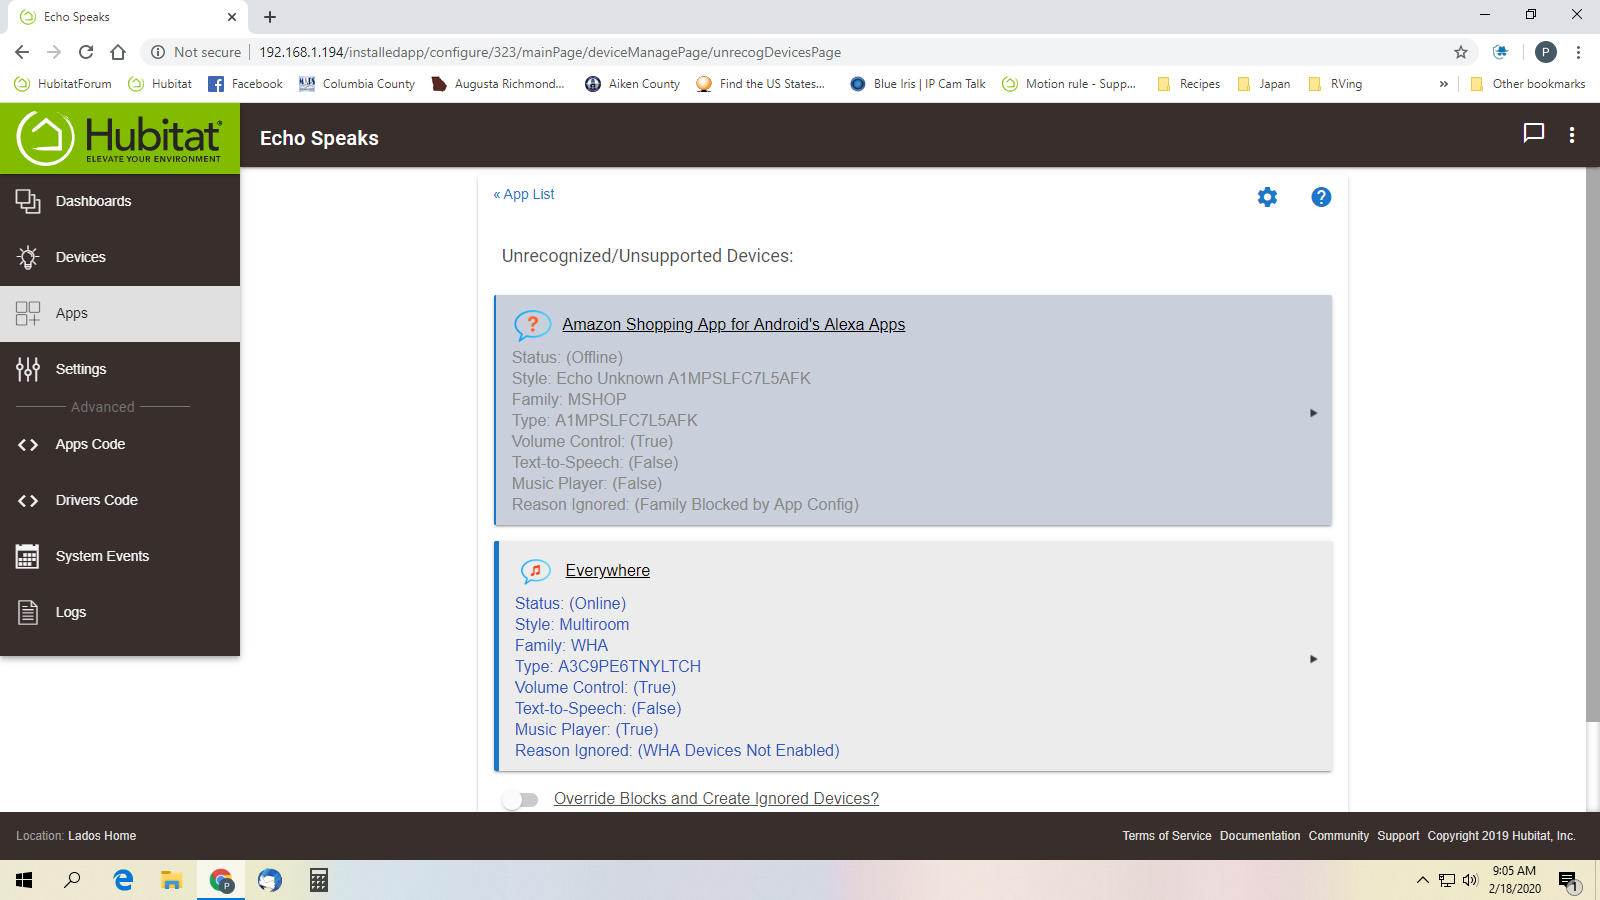Go back to App List link
1600x900 pixels.
[x=524, y=194]
